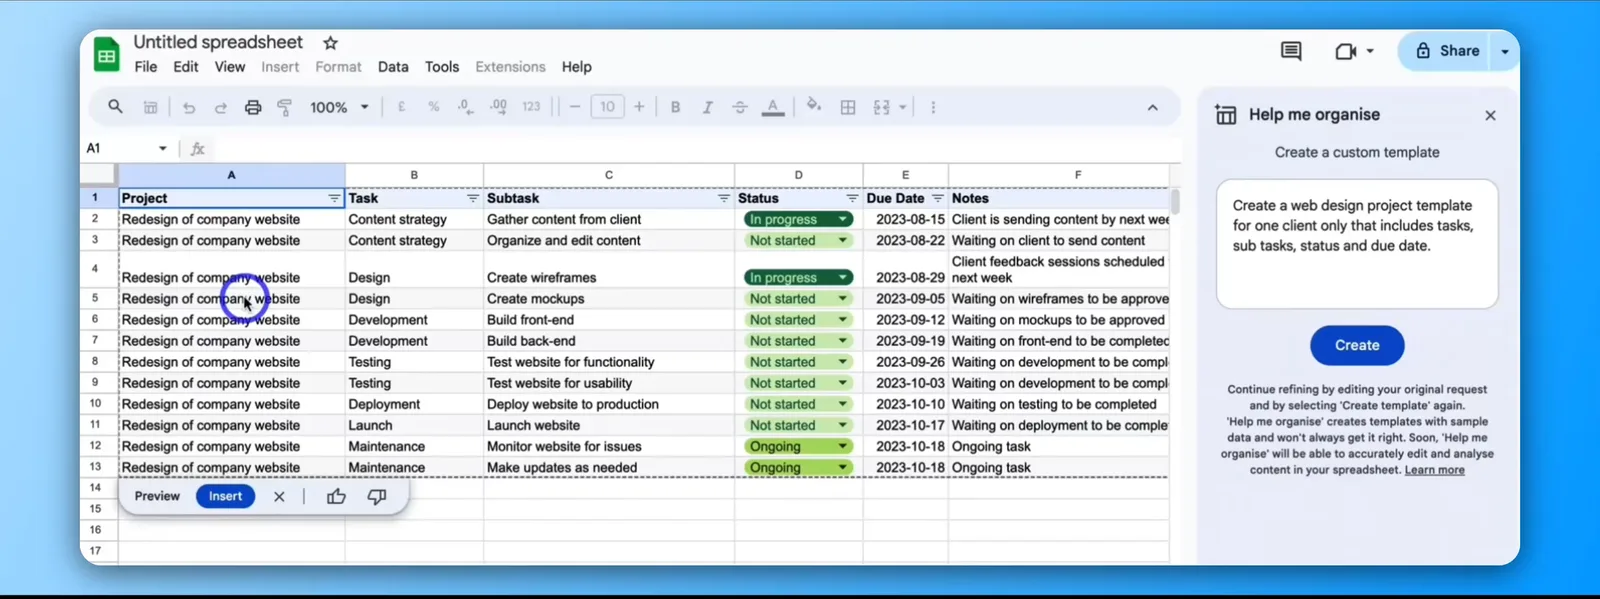Click the template prompt text box
The width and height of the screenshot is (1600, 599).
[x=1357, y=244]
